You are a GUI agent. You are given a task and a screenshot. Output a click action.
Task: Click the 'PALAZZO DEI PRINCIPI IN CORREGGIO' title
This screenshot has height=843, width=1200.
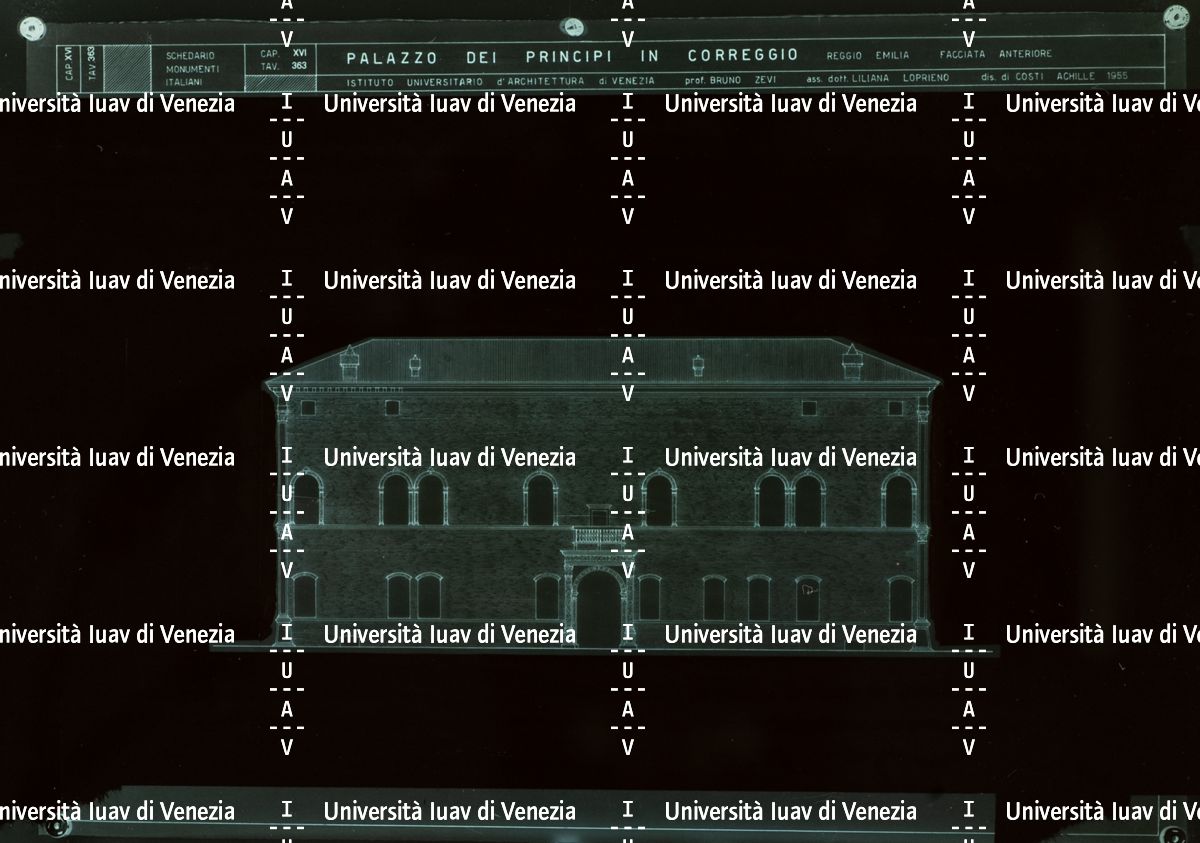(x=572, y=56)
